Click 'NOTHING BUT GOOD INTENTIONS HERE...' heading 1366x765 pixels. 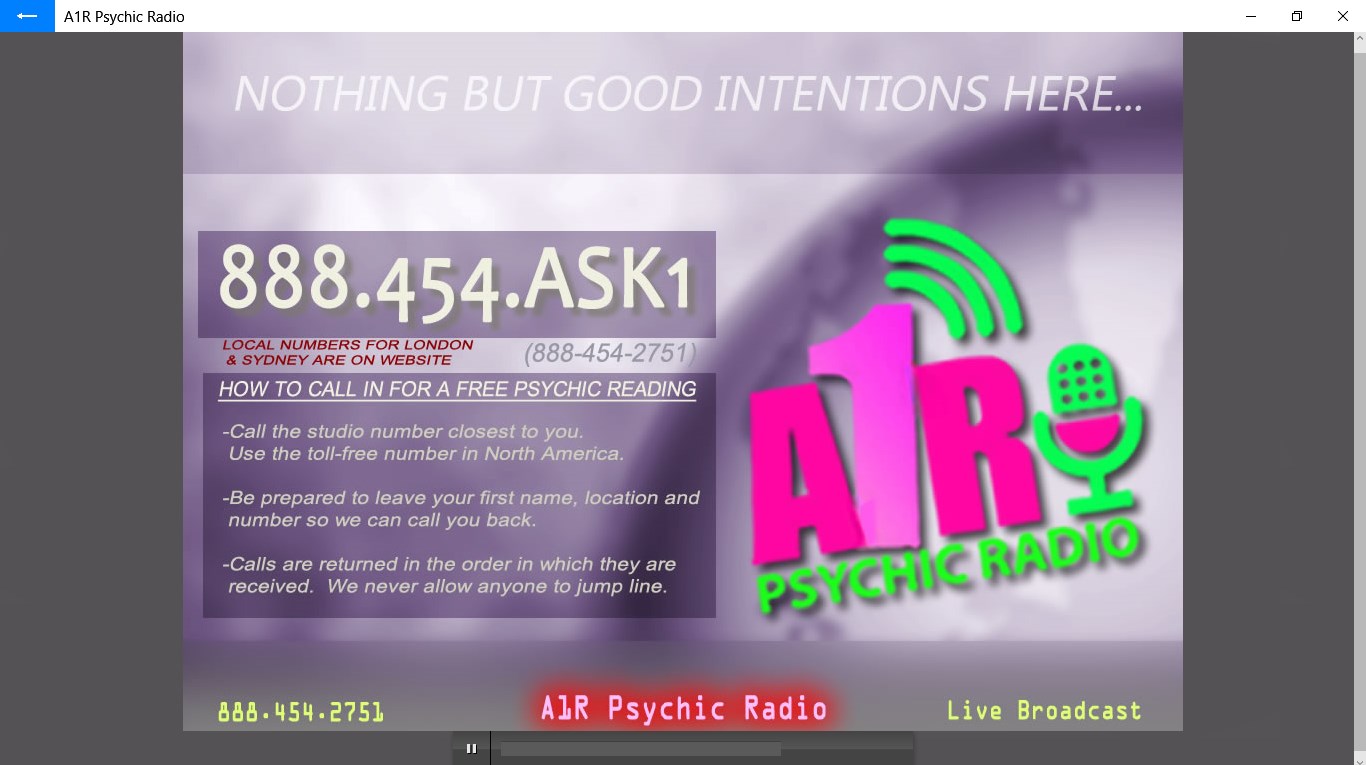coord(688,94)
